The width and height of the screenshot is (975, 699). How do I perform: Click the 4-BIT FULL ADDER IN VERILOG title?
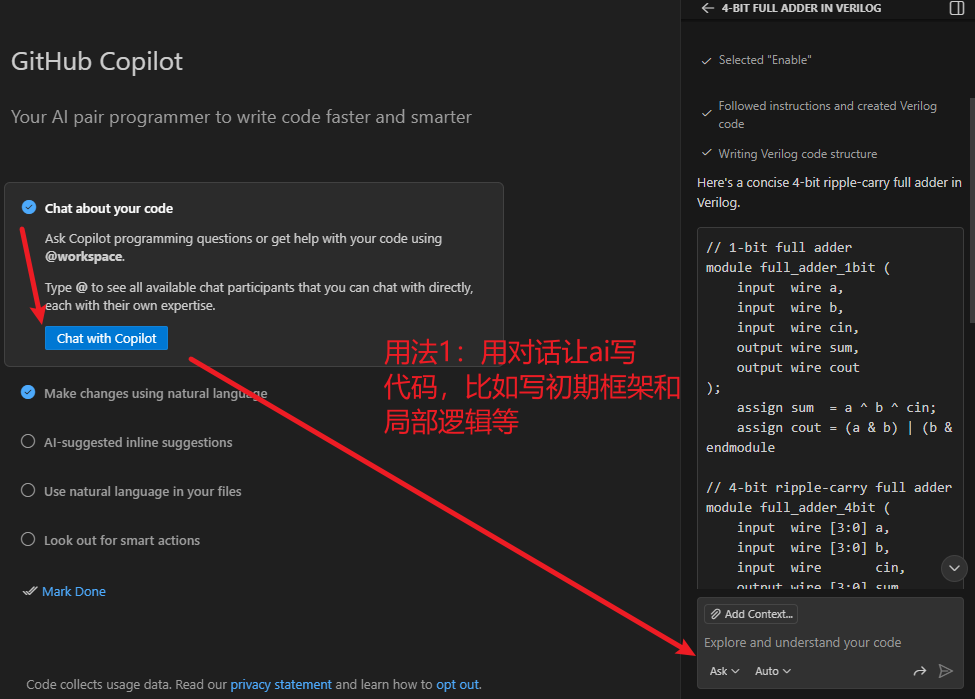tap(801, 8)
